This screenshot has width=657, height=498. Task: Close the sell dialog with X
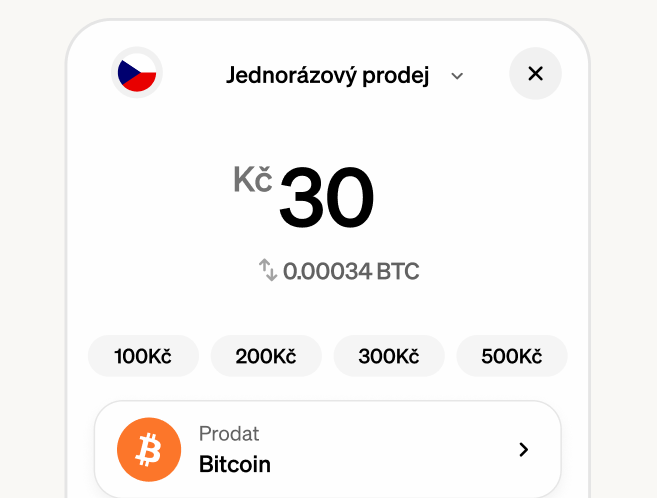[x=535, y=74]
